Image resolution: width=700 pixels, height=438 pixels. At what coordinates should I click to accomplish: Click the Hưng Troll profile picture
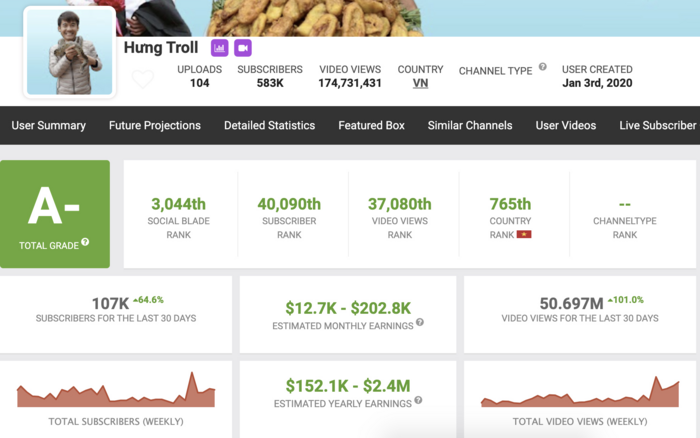69,52
